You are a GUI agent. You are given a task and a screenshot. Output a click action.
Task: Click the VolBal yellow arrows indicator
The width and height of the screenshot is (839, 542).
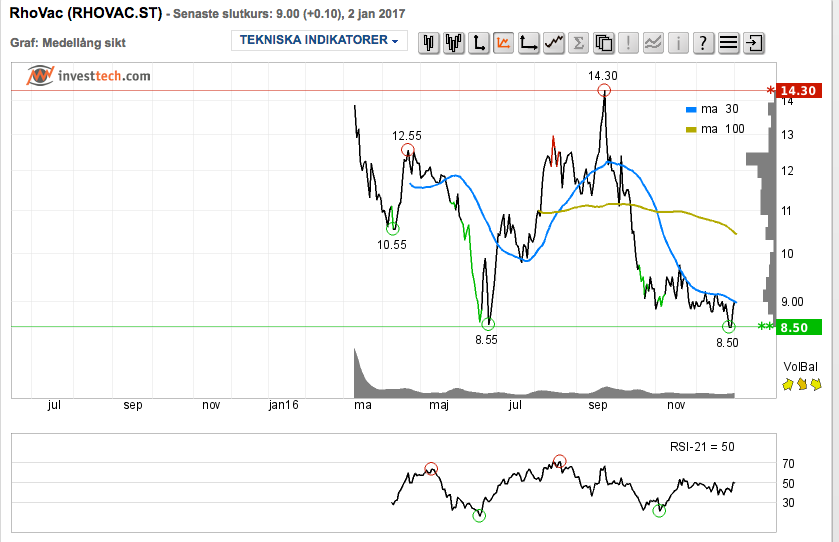[x=802, y=383]
